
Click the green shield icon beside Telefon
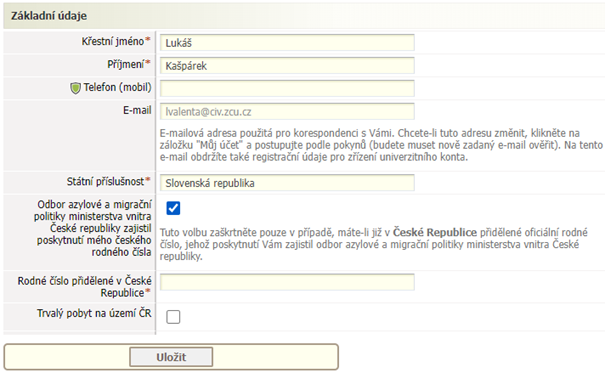click(75, 88)
